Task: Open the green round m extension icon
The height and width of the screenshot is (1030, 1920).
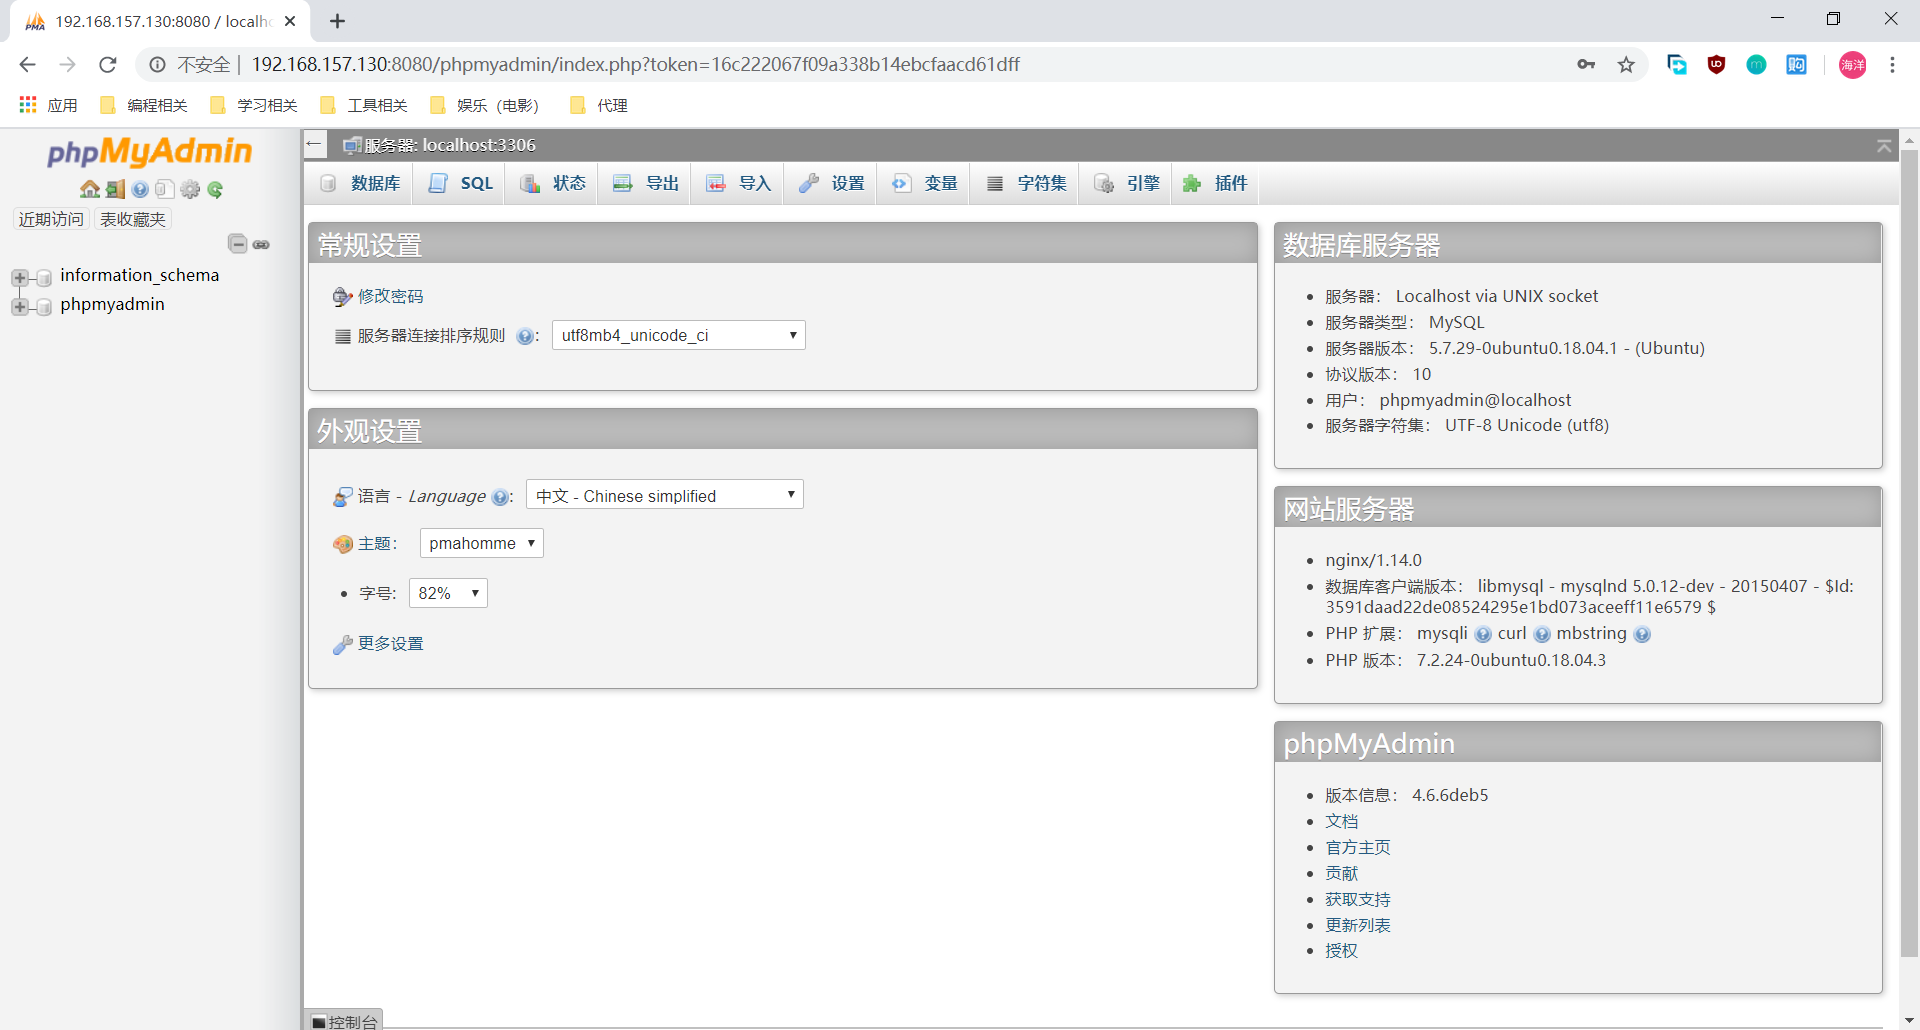Action: coord(1756,65)
